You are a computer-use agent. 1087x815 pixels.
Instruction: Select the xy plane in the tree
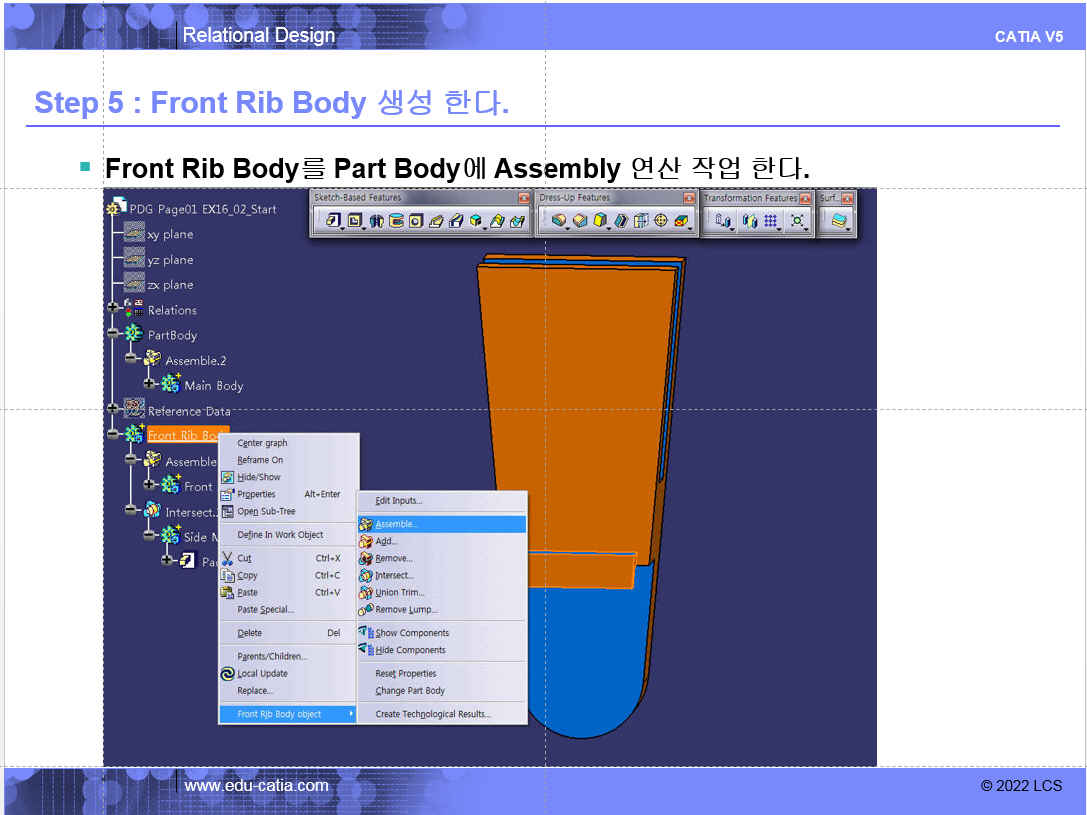point(170,234)
